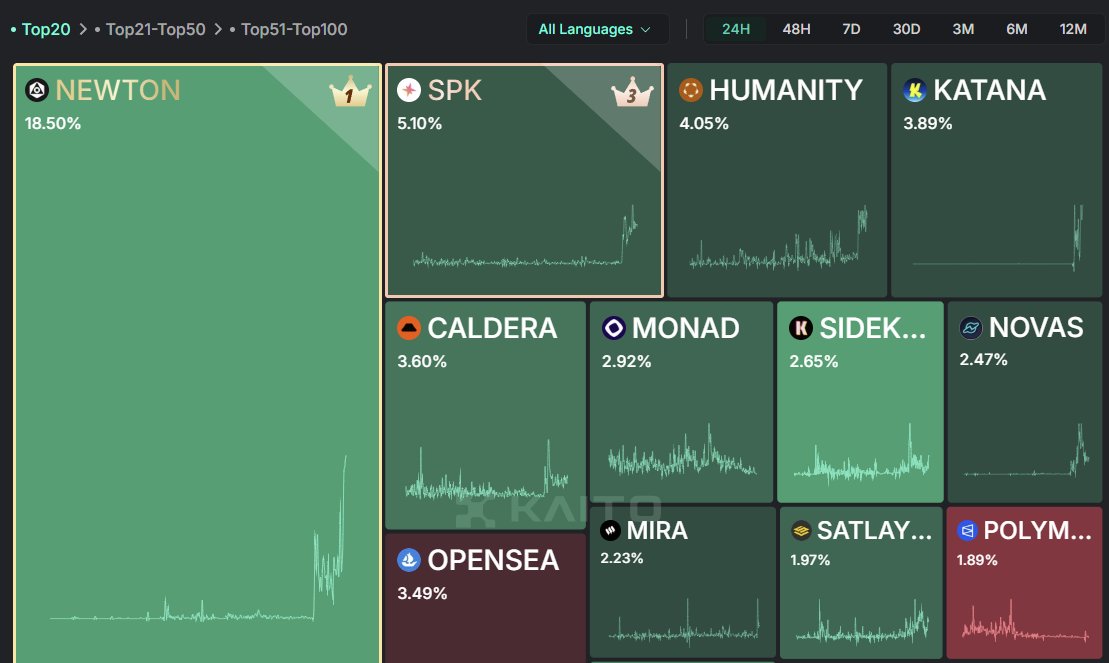The image size is (1109, 663).
Task: Click OPENSEA's 3.49% value
Action: click(422, 593)
